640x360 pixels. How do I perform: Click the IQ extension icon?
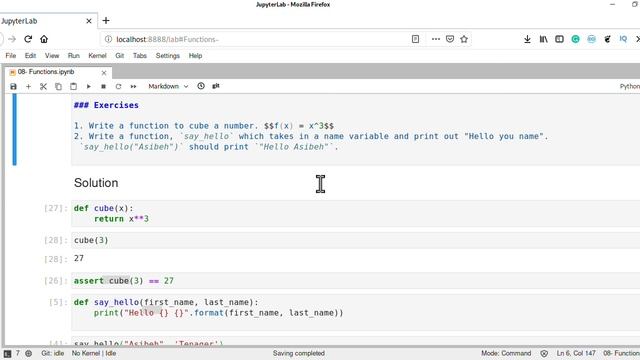coord(623,39)
